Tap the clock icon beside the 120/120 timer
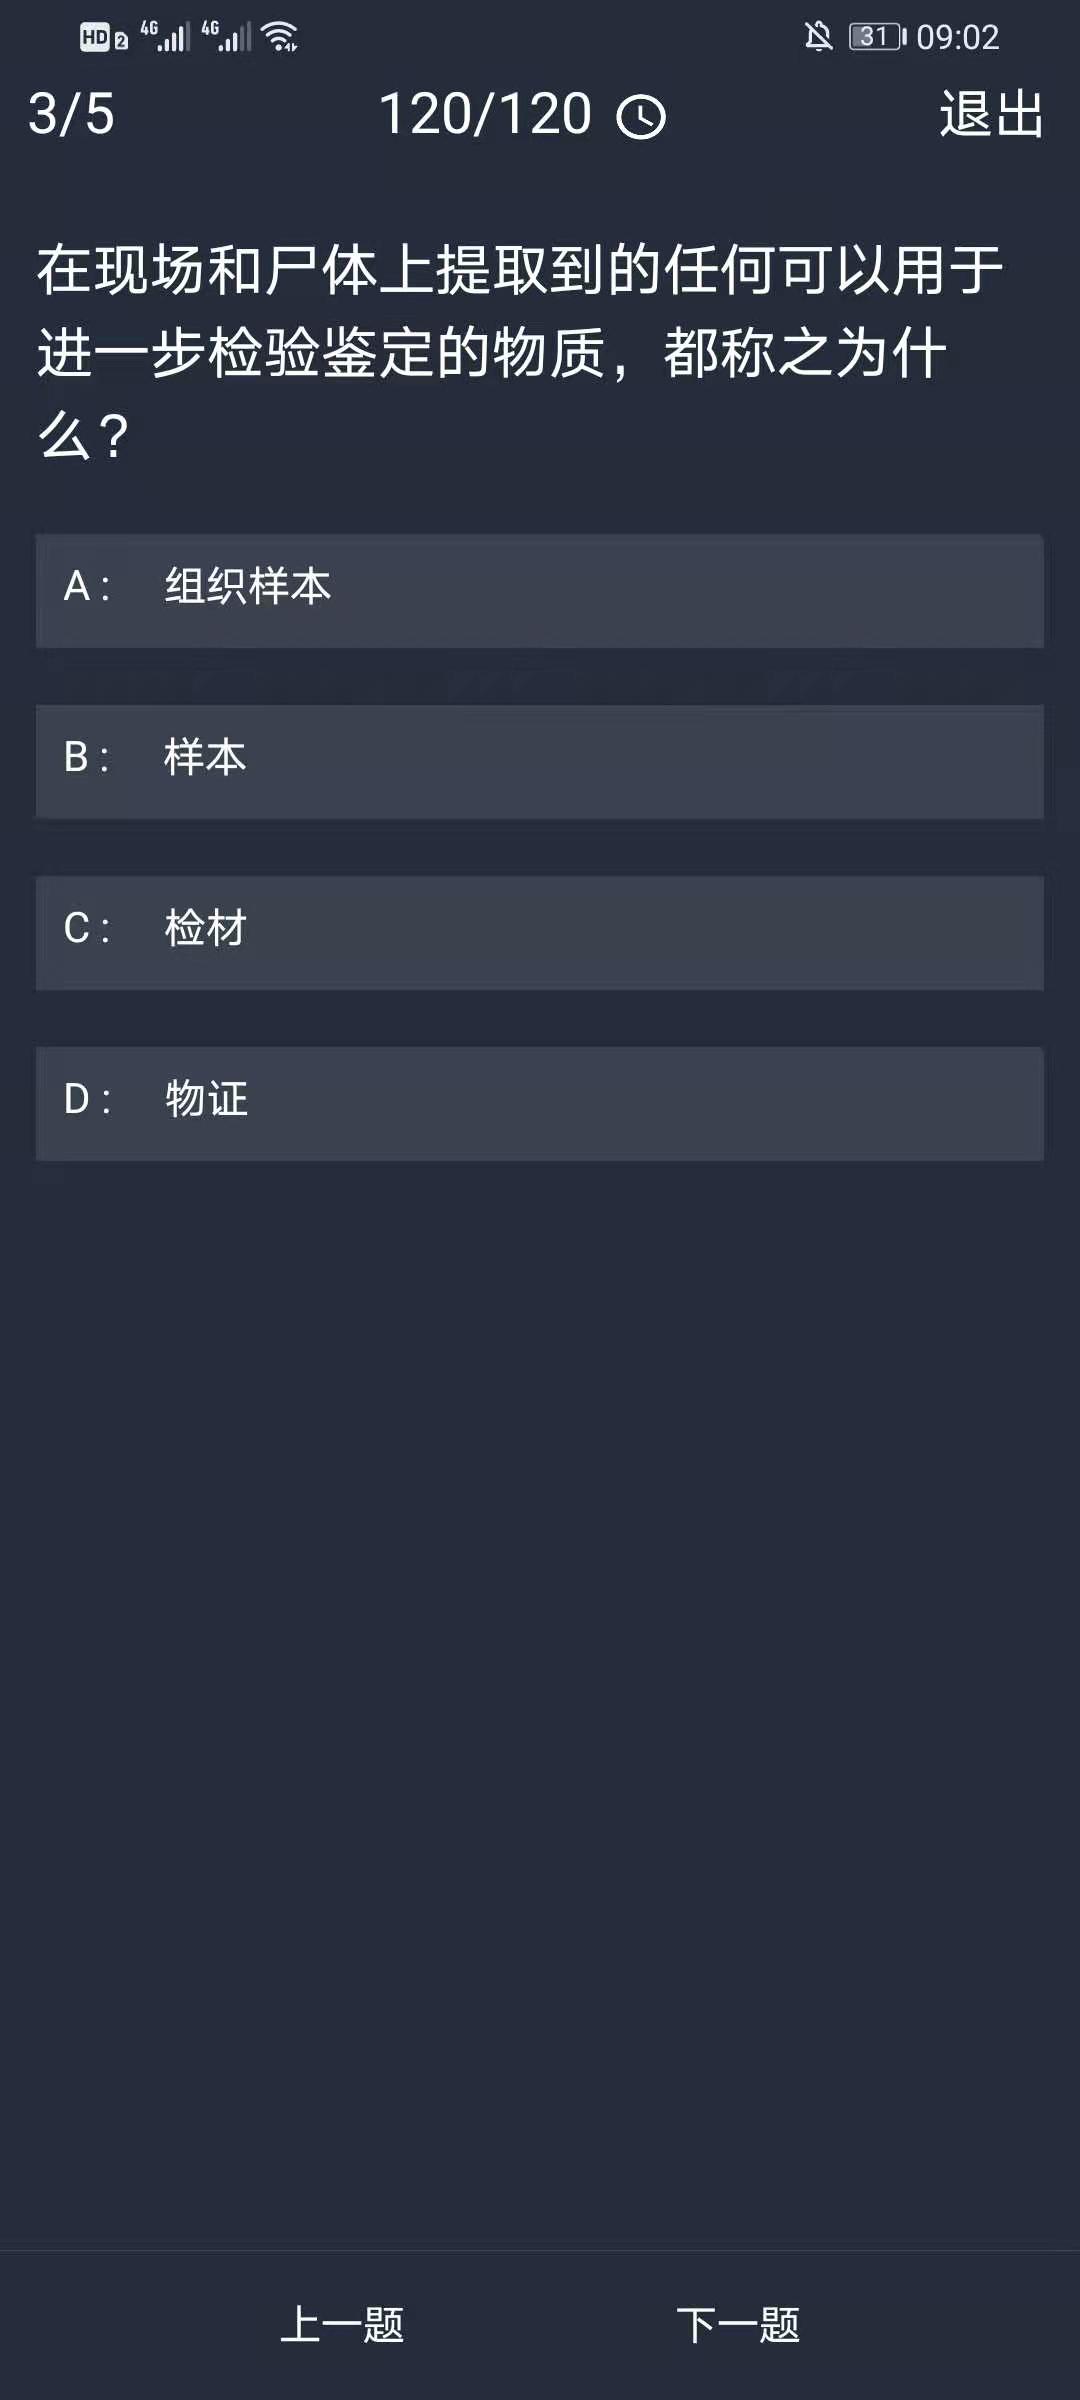Screen dimensions: 1080x2400 641,117
